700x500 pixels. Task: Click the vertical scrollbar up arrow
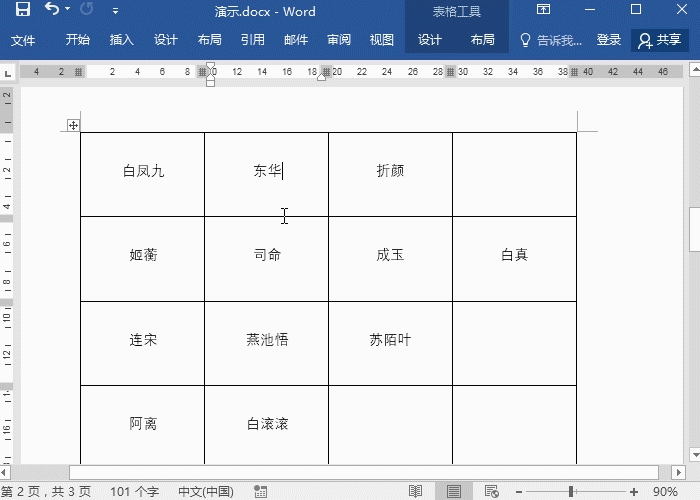coord(695,69)
